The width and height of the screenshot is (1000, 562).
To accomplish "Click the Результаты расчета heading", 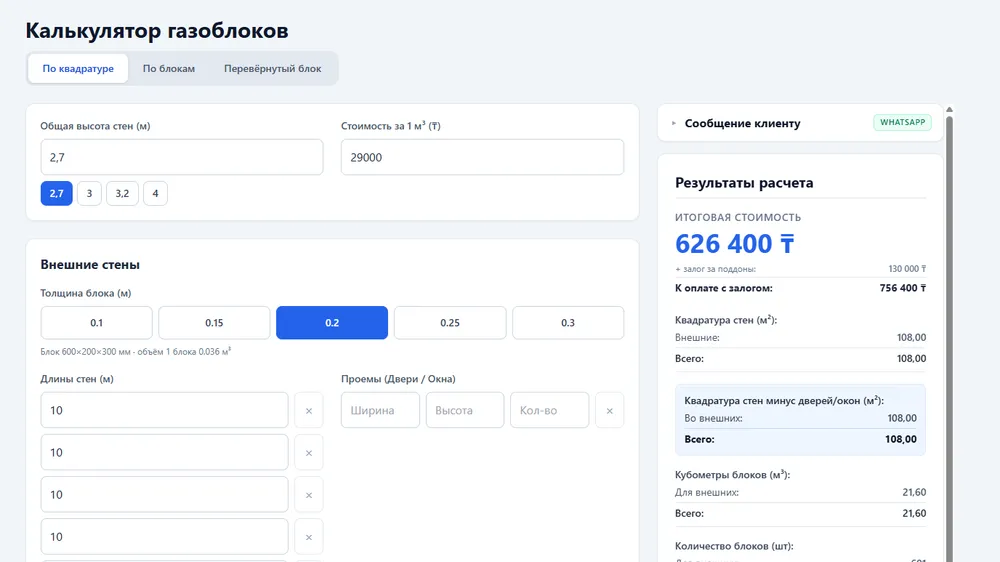I will (x=744, y=182).
